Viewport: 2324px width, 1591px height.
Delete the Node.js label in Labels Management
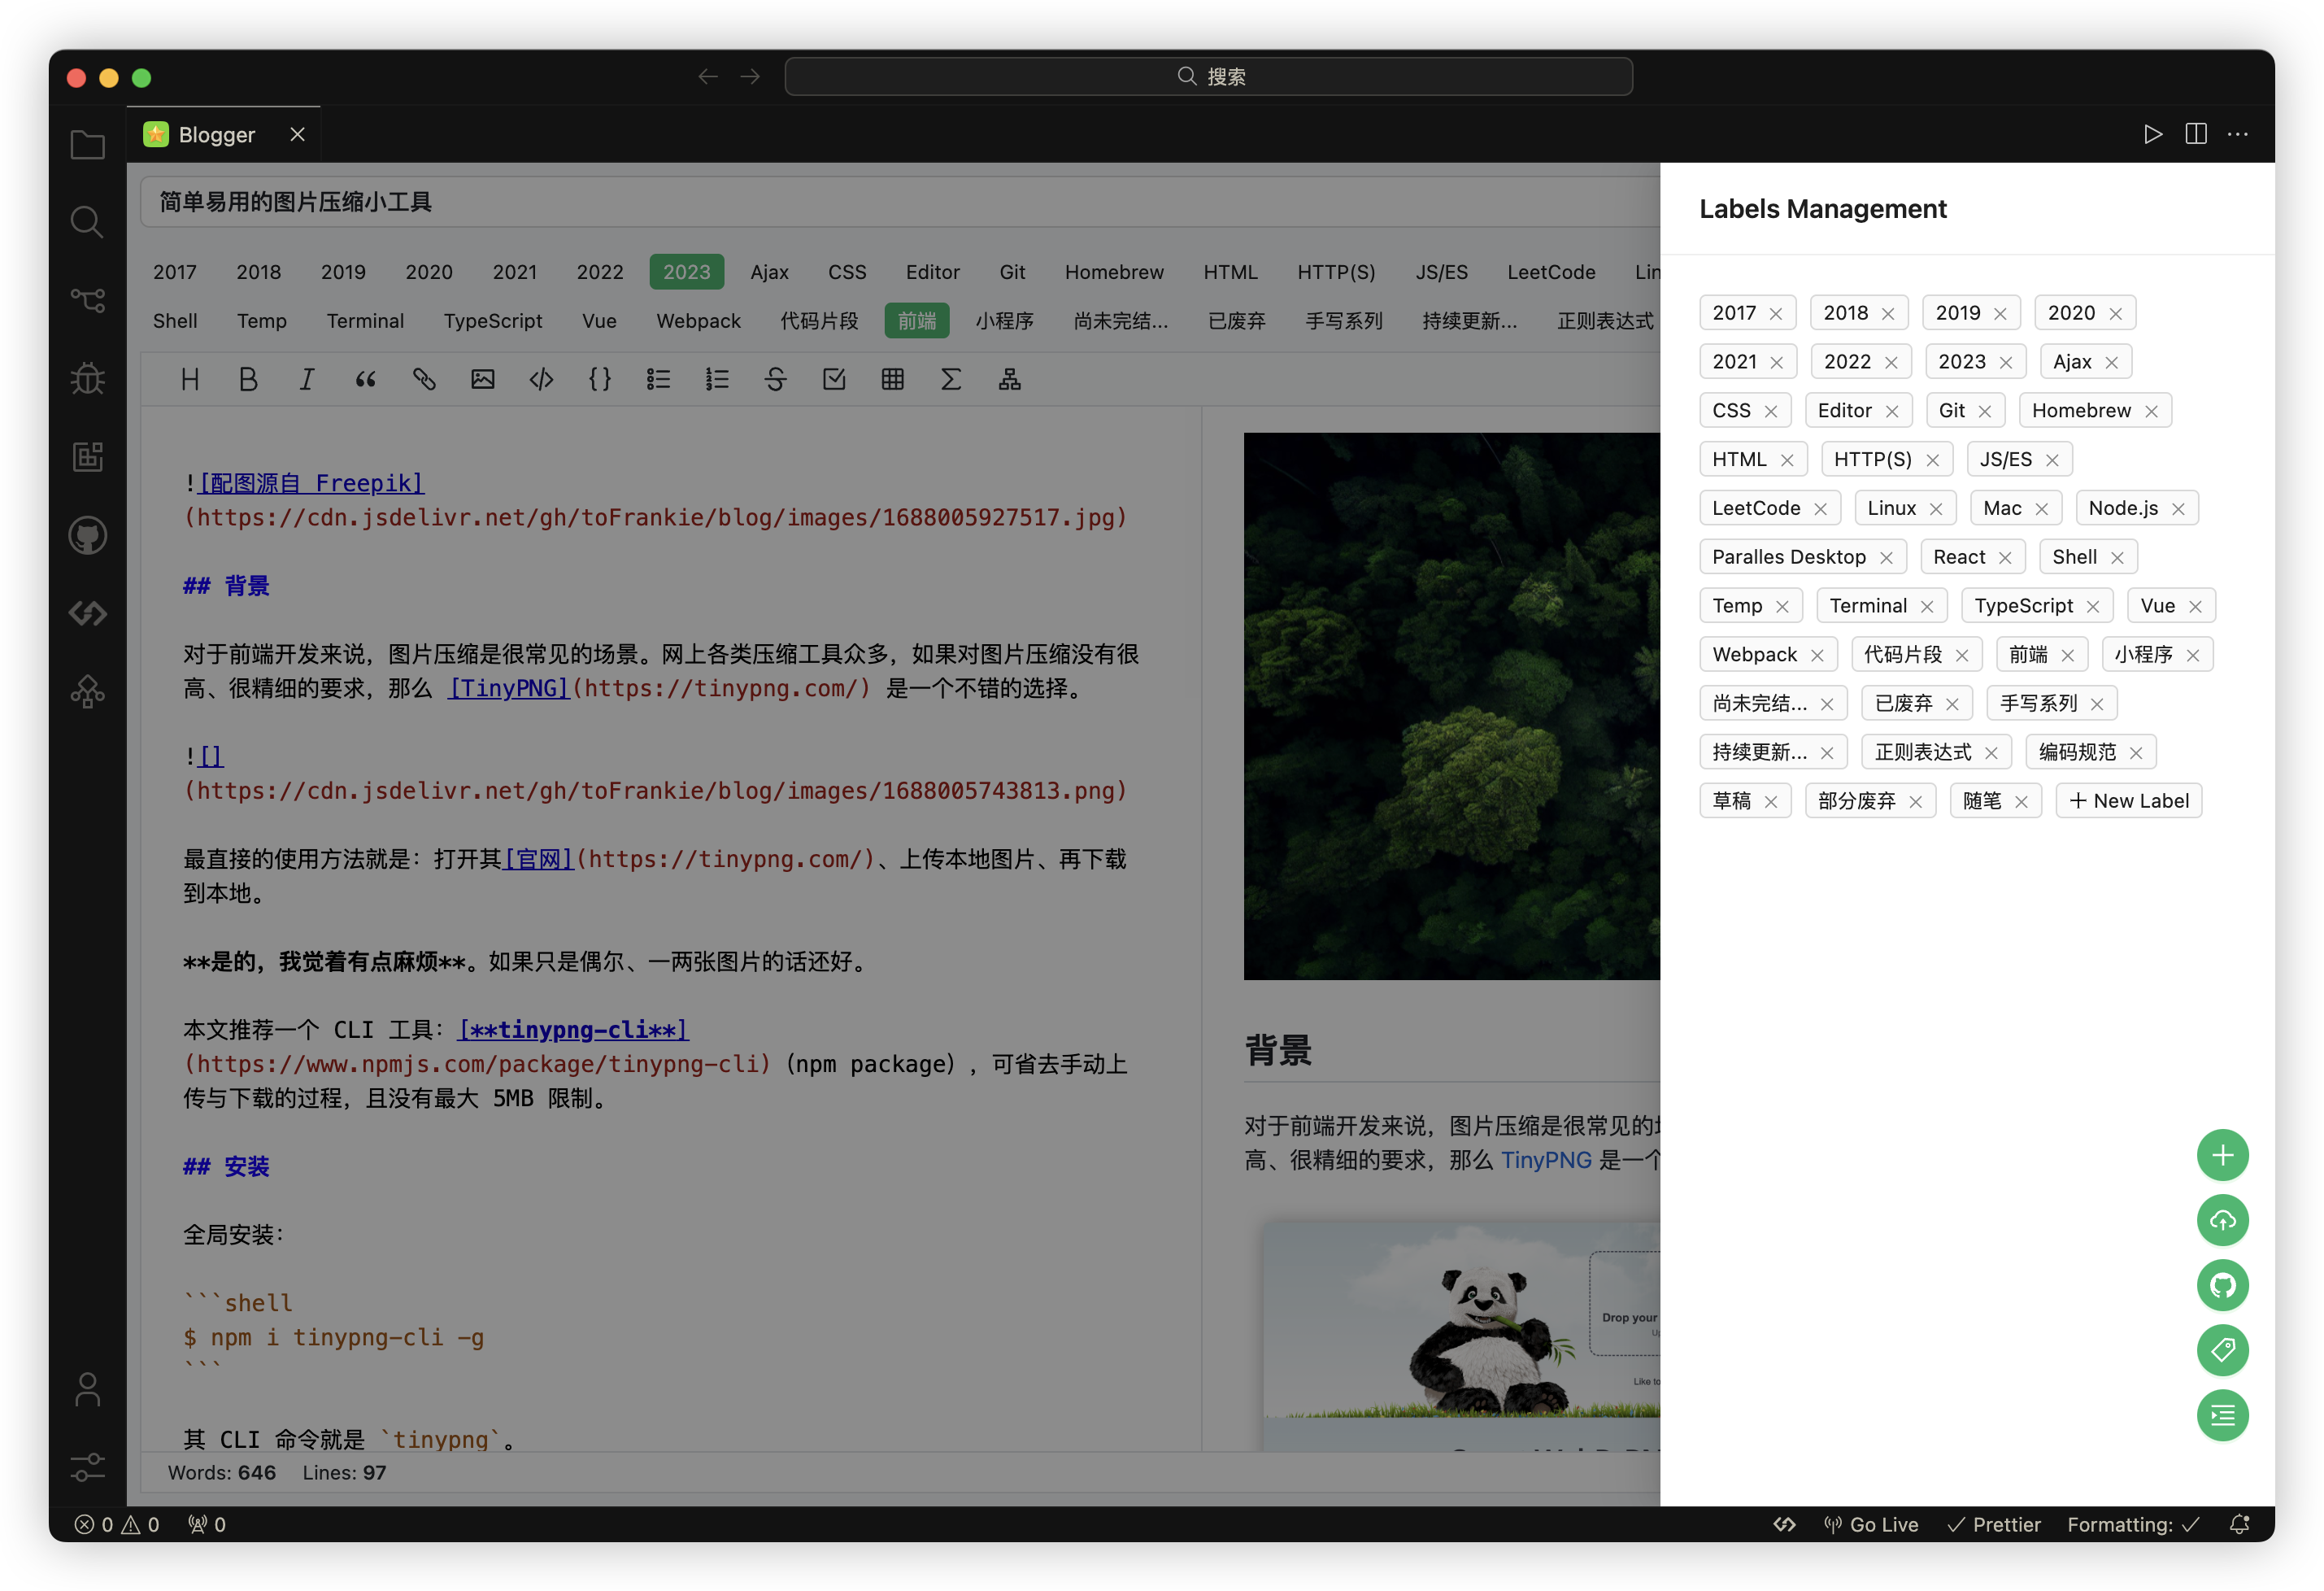(2178, 509)
